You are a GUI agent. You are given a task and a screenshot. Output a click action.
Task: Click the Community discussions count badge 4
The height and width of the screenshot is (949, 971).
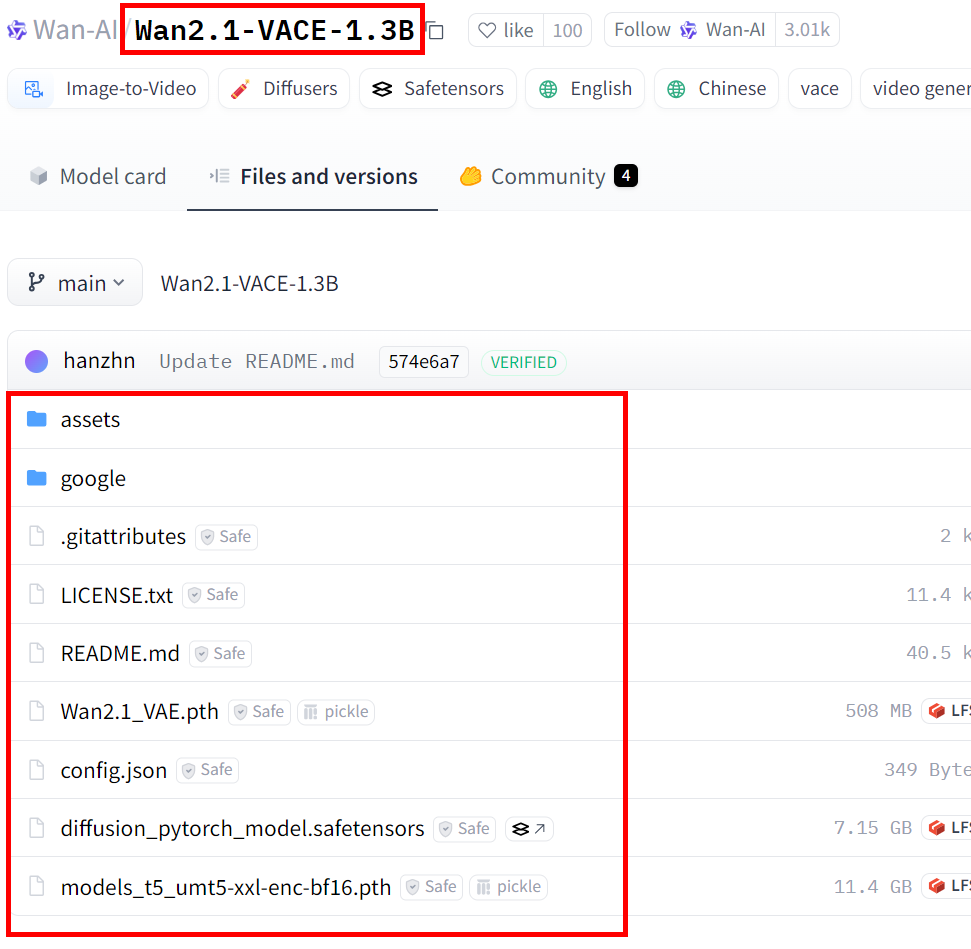626,176
